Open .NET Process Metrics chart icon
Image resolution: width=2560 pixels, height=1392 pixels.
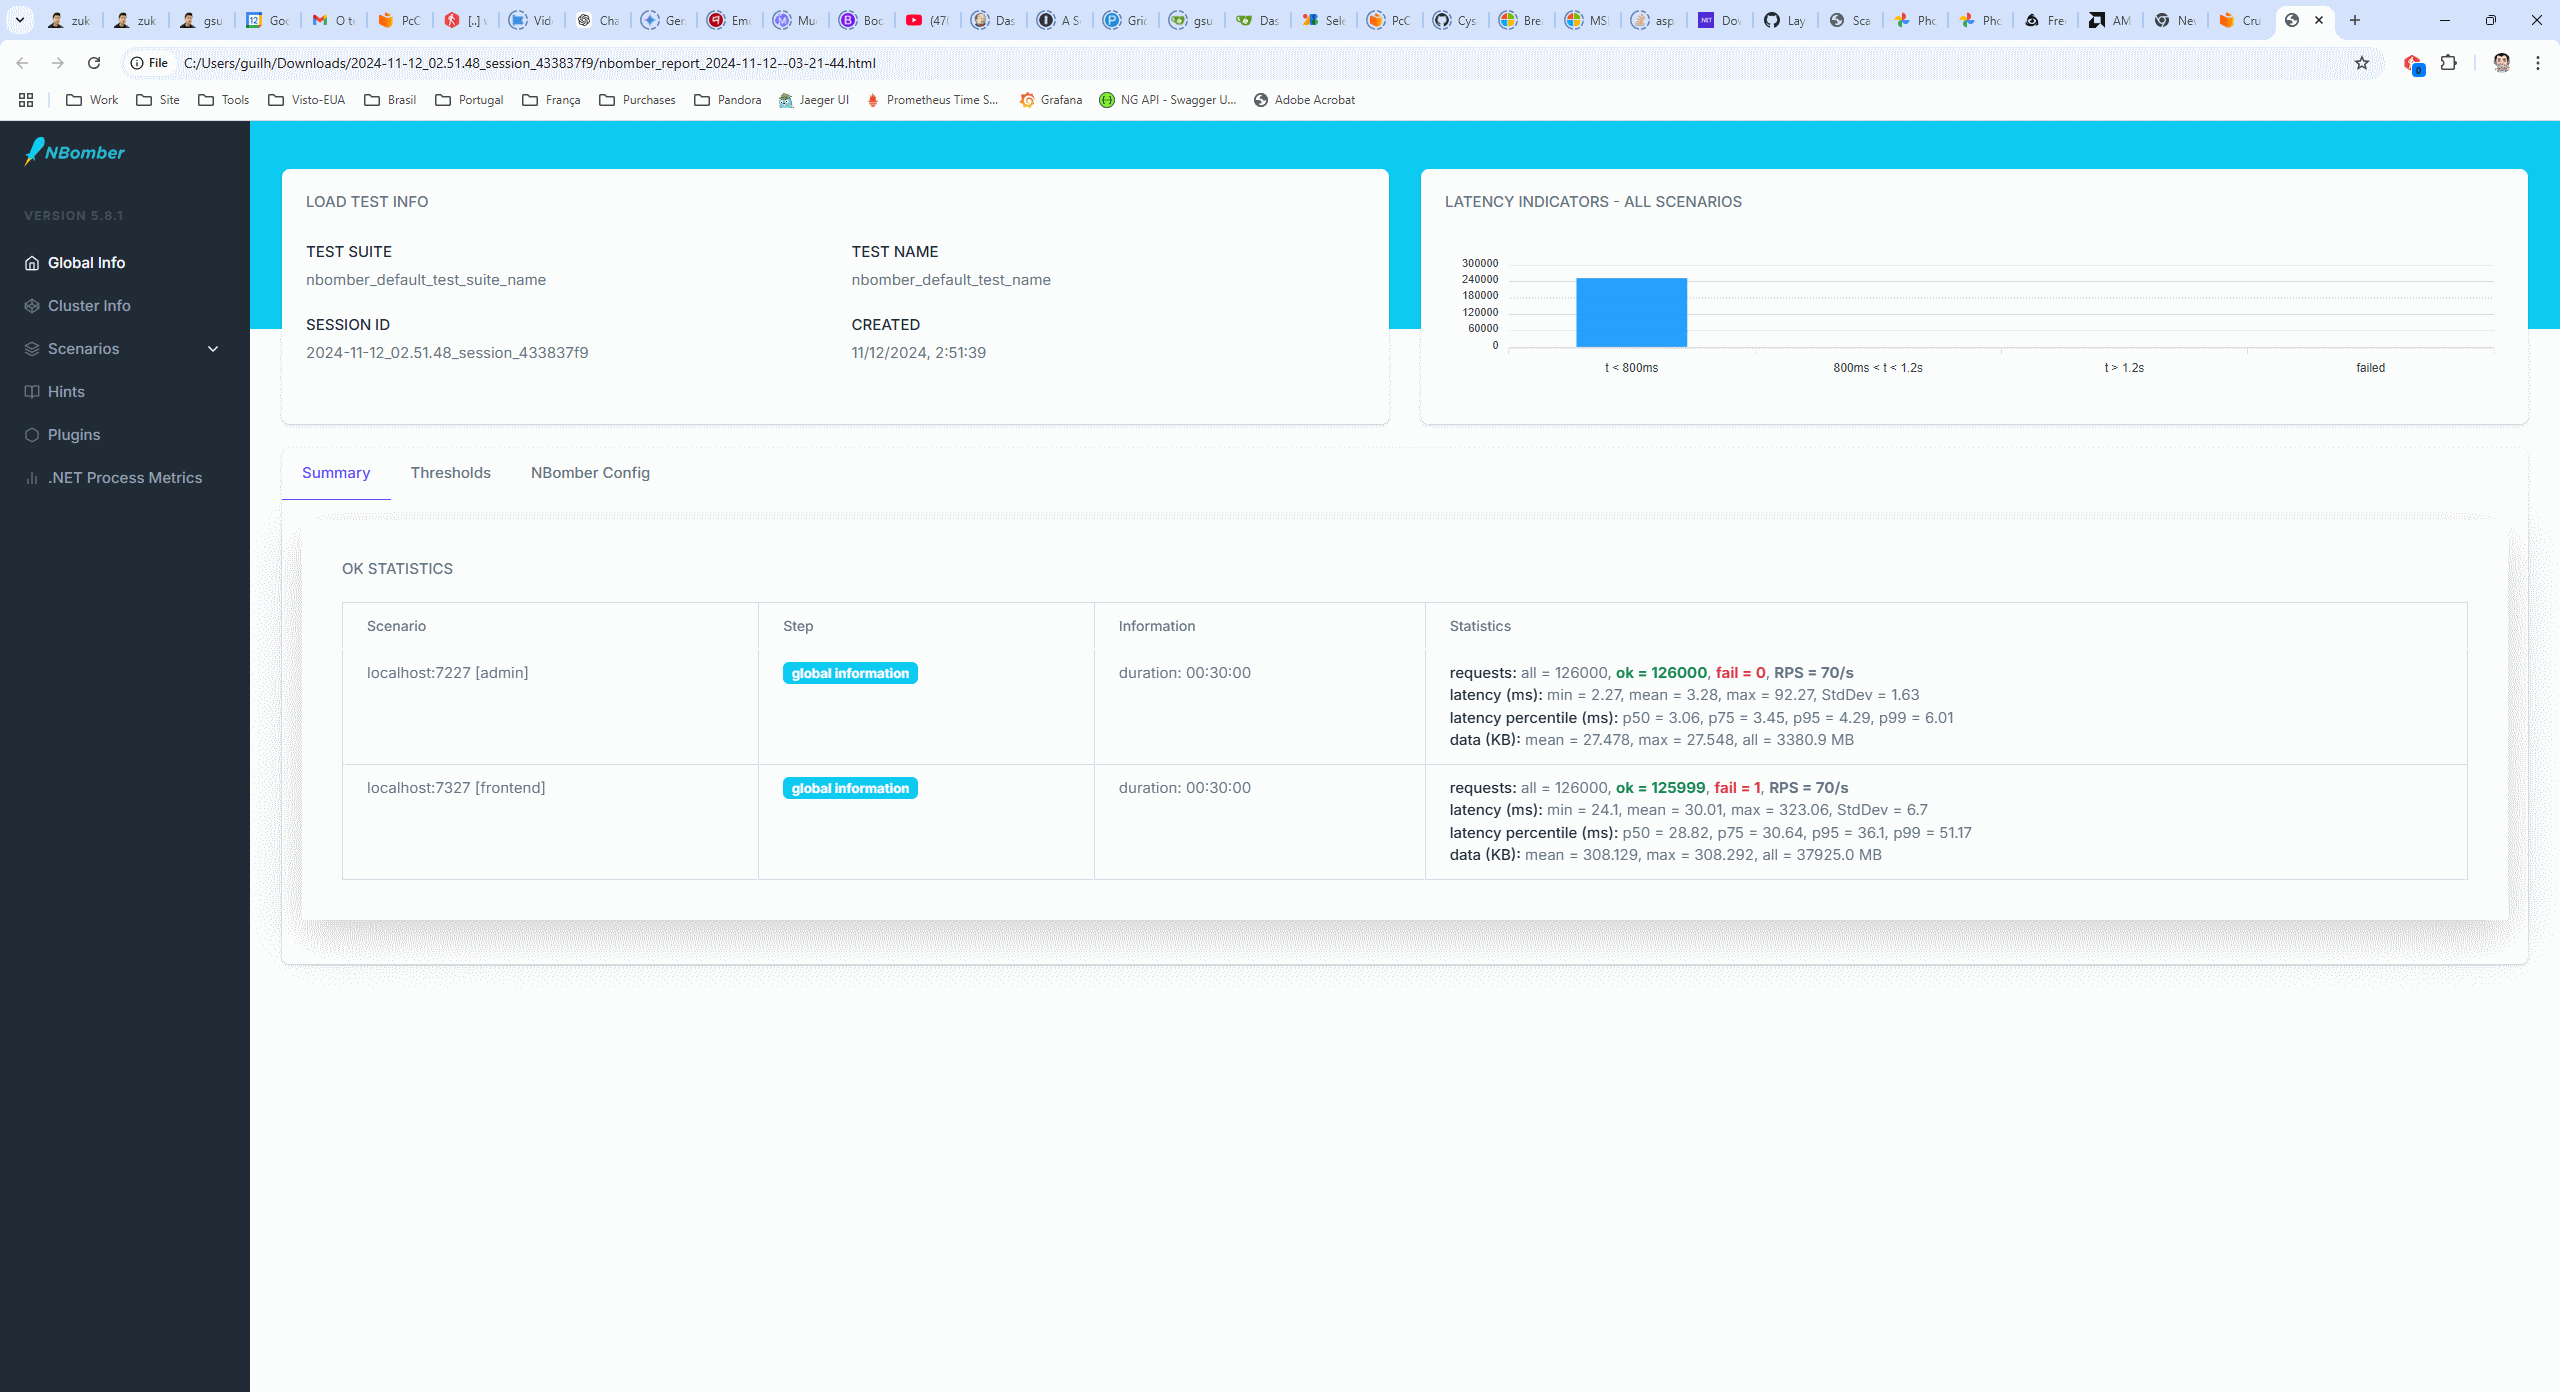pos(32,478)
